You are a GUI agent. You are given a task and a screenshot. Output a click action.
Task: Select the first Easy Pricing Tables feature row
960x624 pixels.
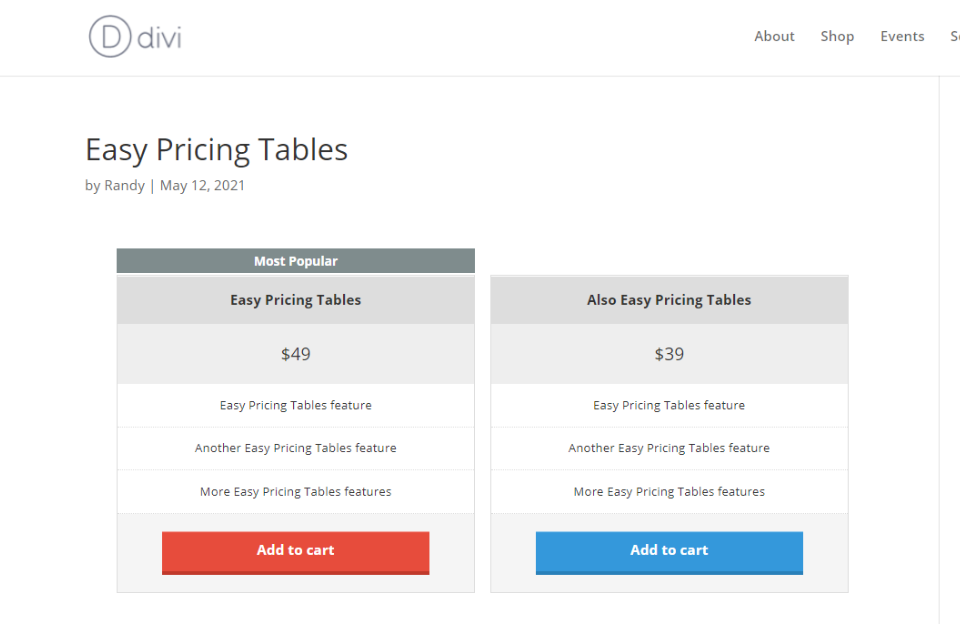(295, 405)
